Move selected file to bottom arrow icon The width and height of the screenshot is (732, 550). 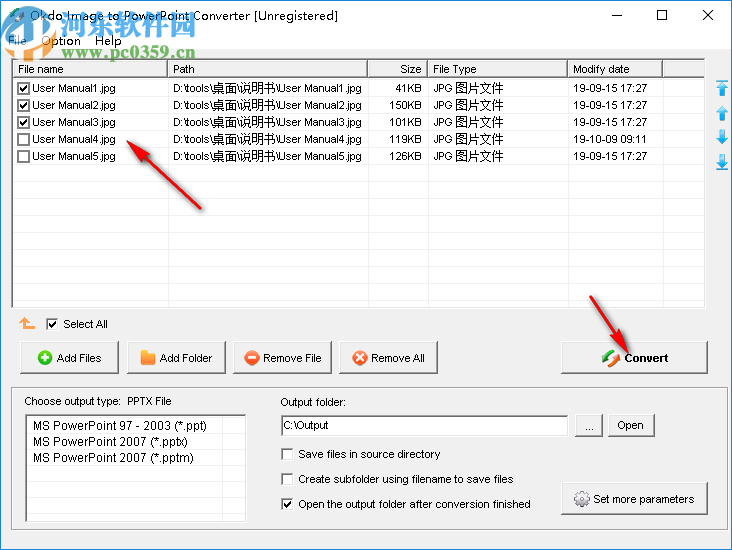coord(722,162)
